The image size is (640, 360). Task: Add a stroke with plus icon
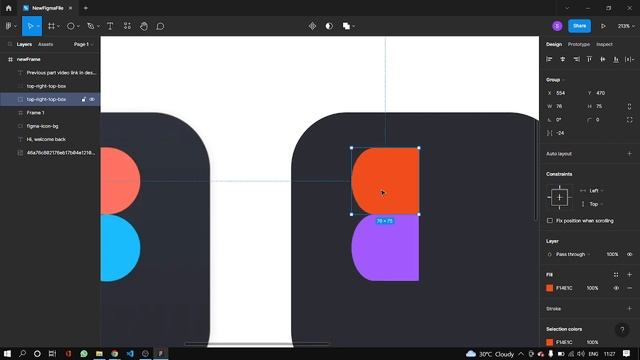629,309
